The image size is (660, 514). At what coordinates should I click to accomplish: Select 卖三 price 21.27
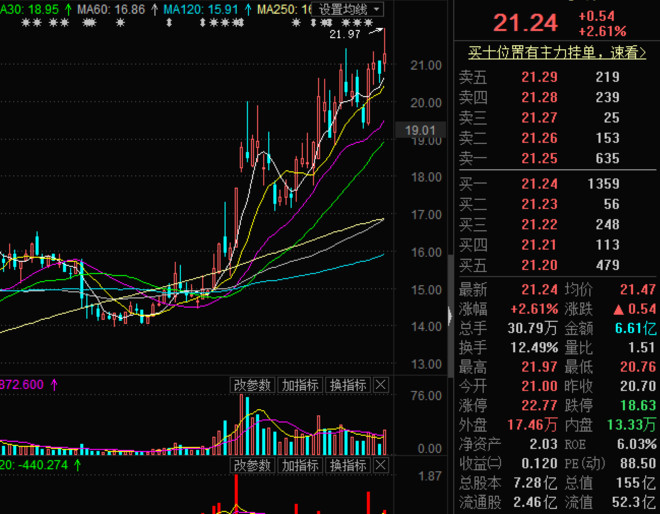pos(539,118)
